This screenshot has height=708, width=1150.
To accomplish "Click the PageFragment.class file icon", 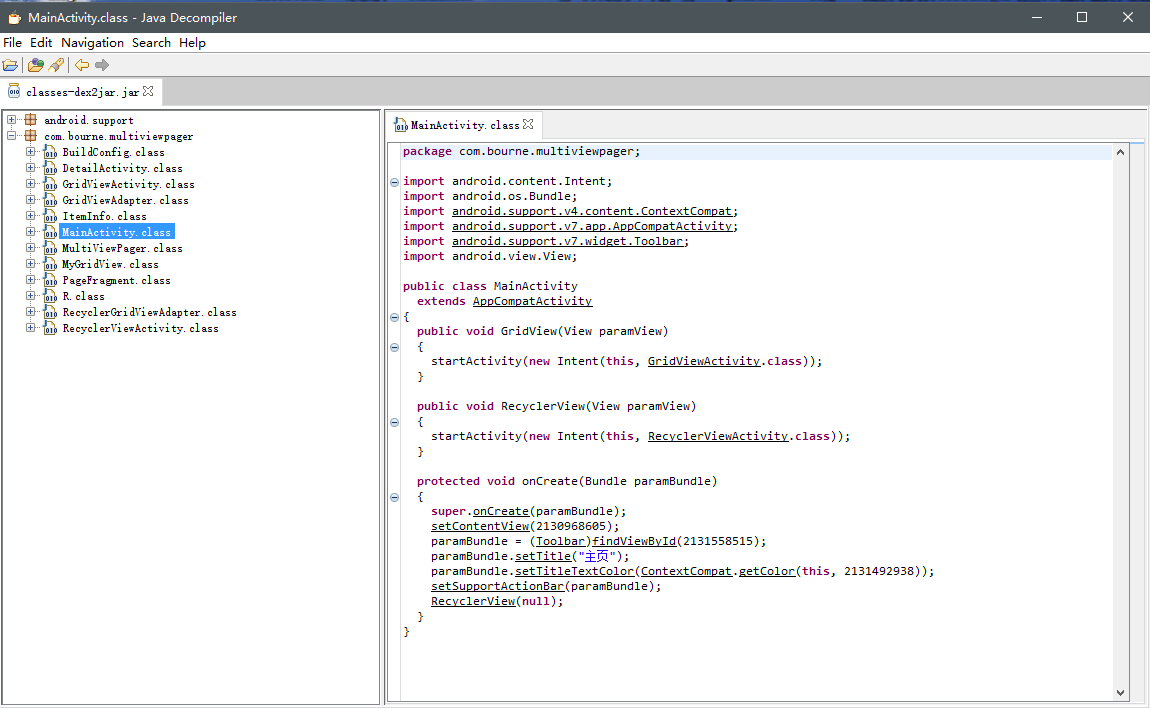I will pos(50,280).
